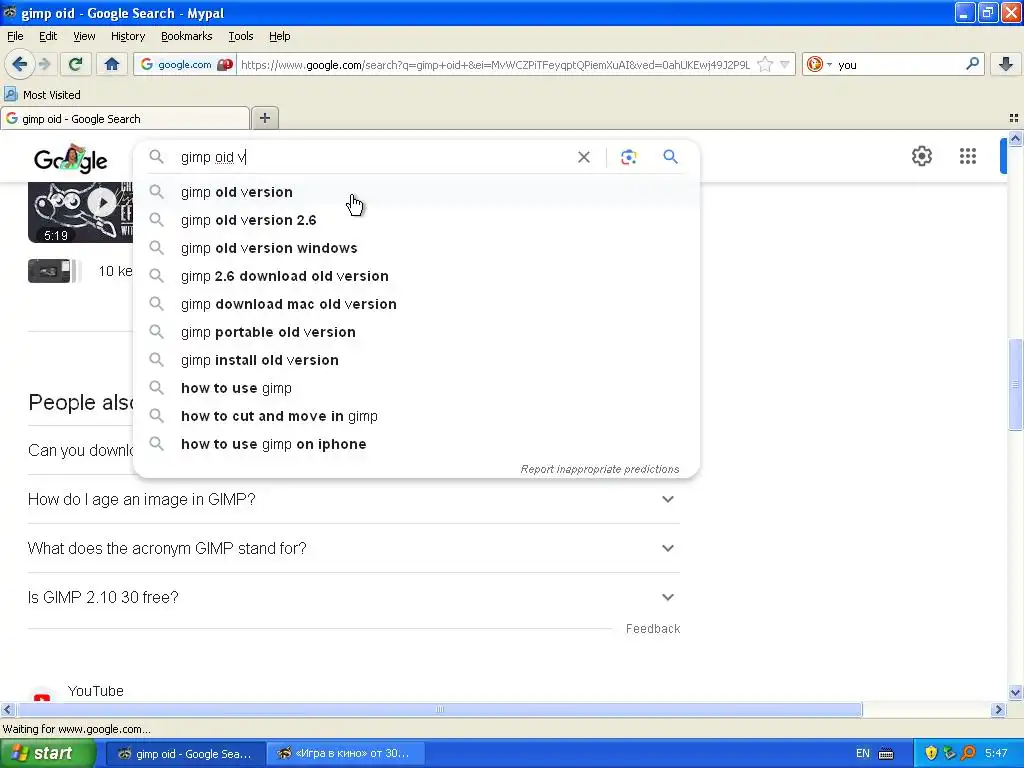Viewport: 1024px width, 768px height.
Task: Choose suggestion 'how to use gimp'
Action: pos(416,389)
